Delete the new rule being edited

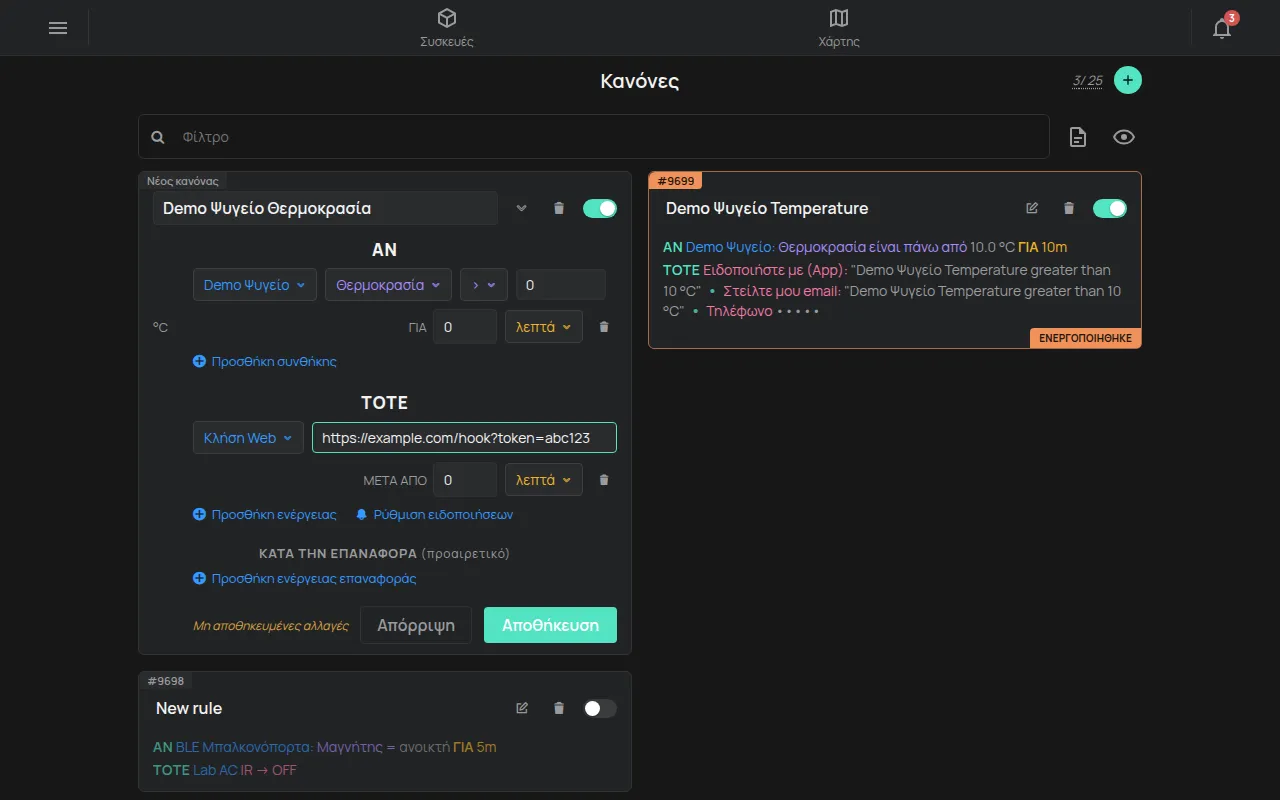pyautogui.click(x=559, y=208)
